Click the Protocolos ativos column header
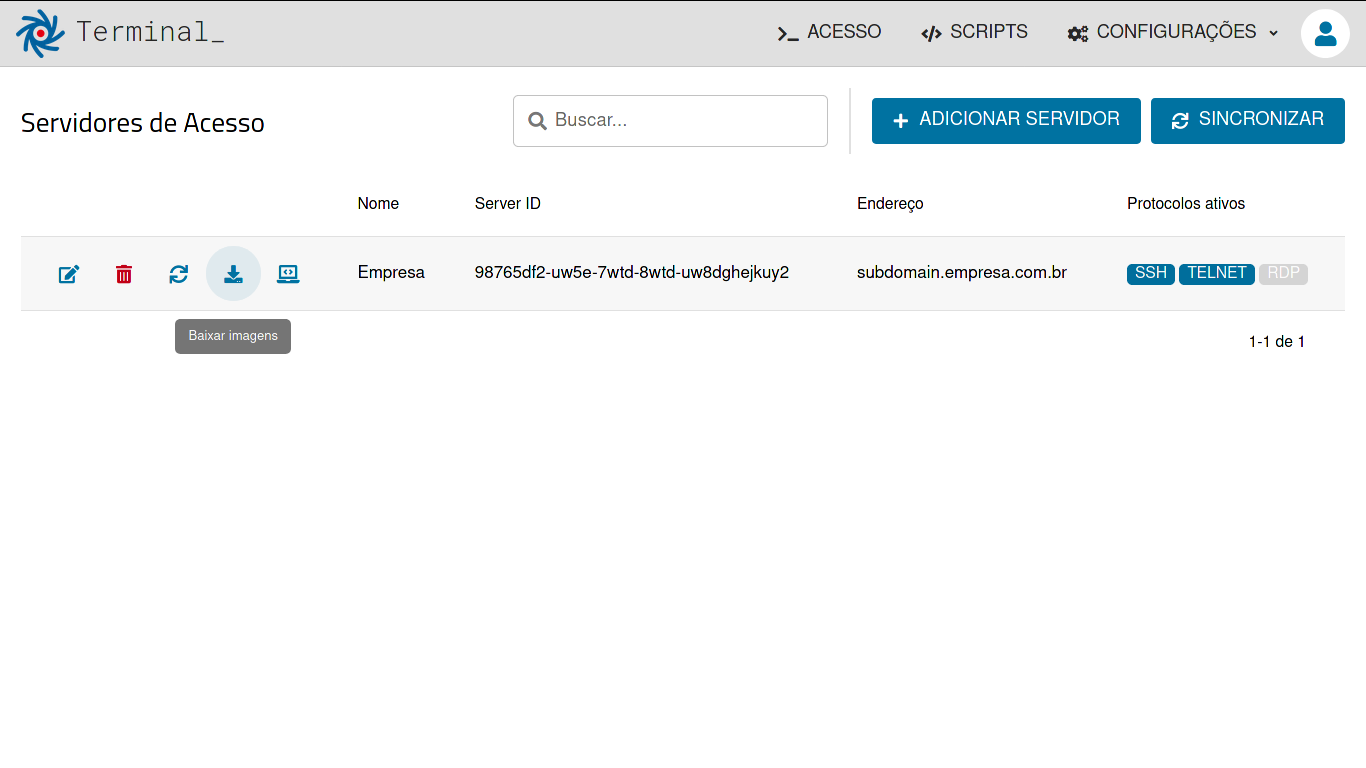 pos(1186,204)
